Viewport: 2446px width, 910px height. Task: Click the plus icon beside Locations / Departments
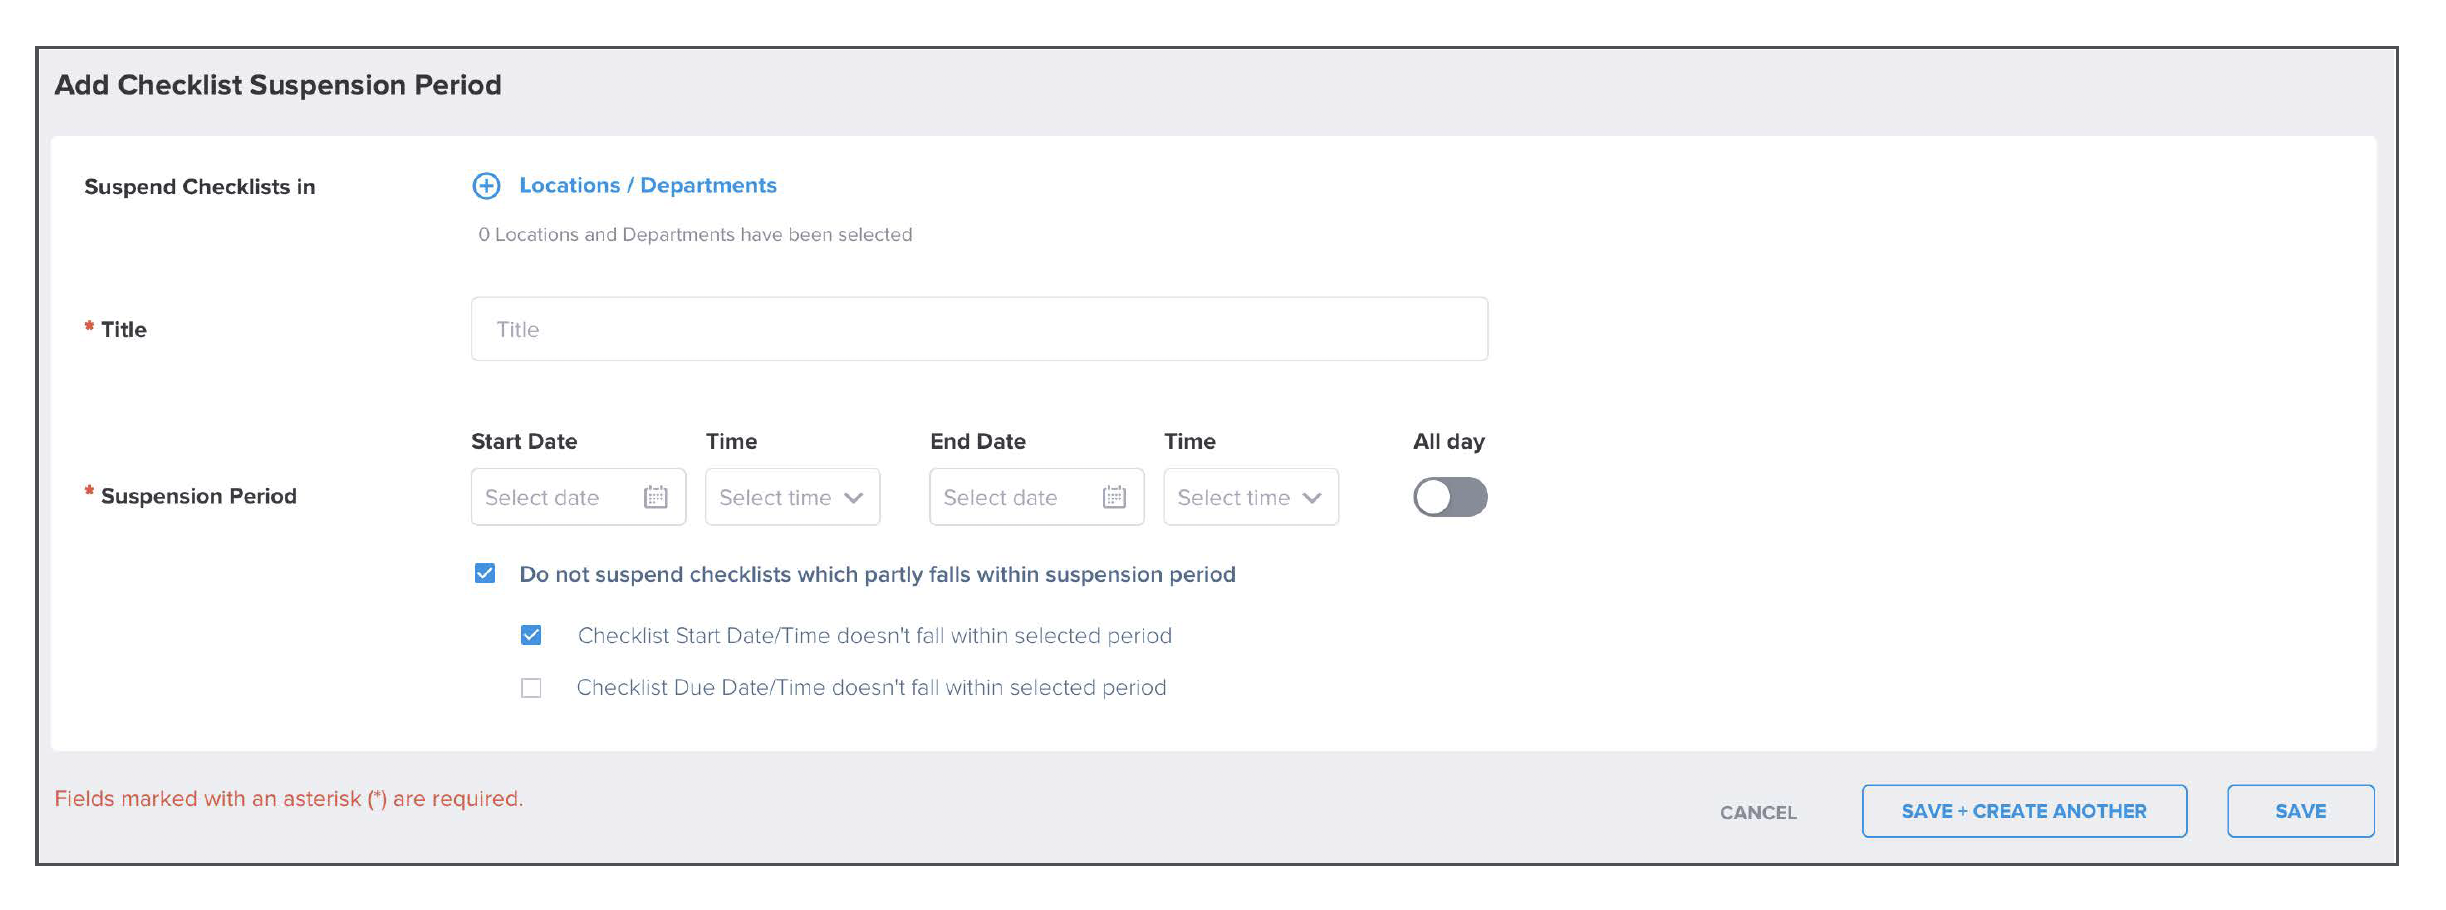point(486,185)
